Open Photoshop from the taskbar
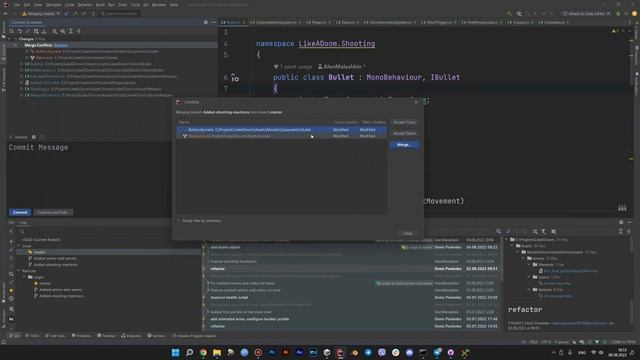 272,353
